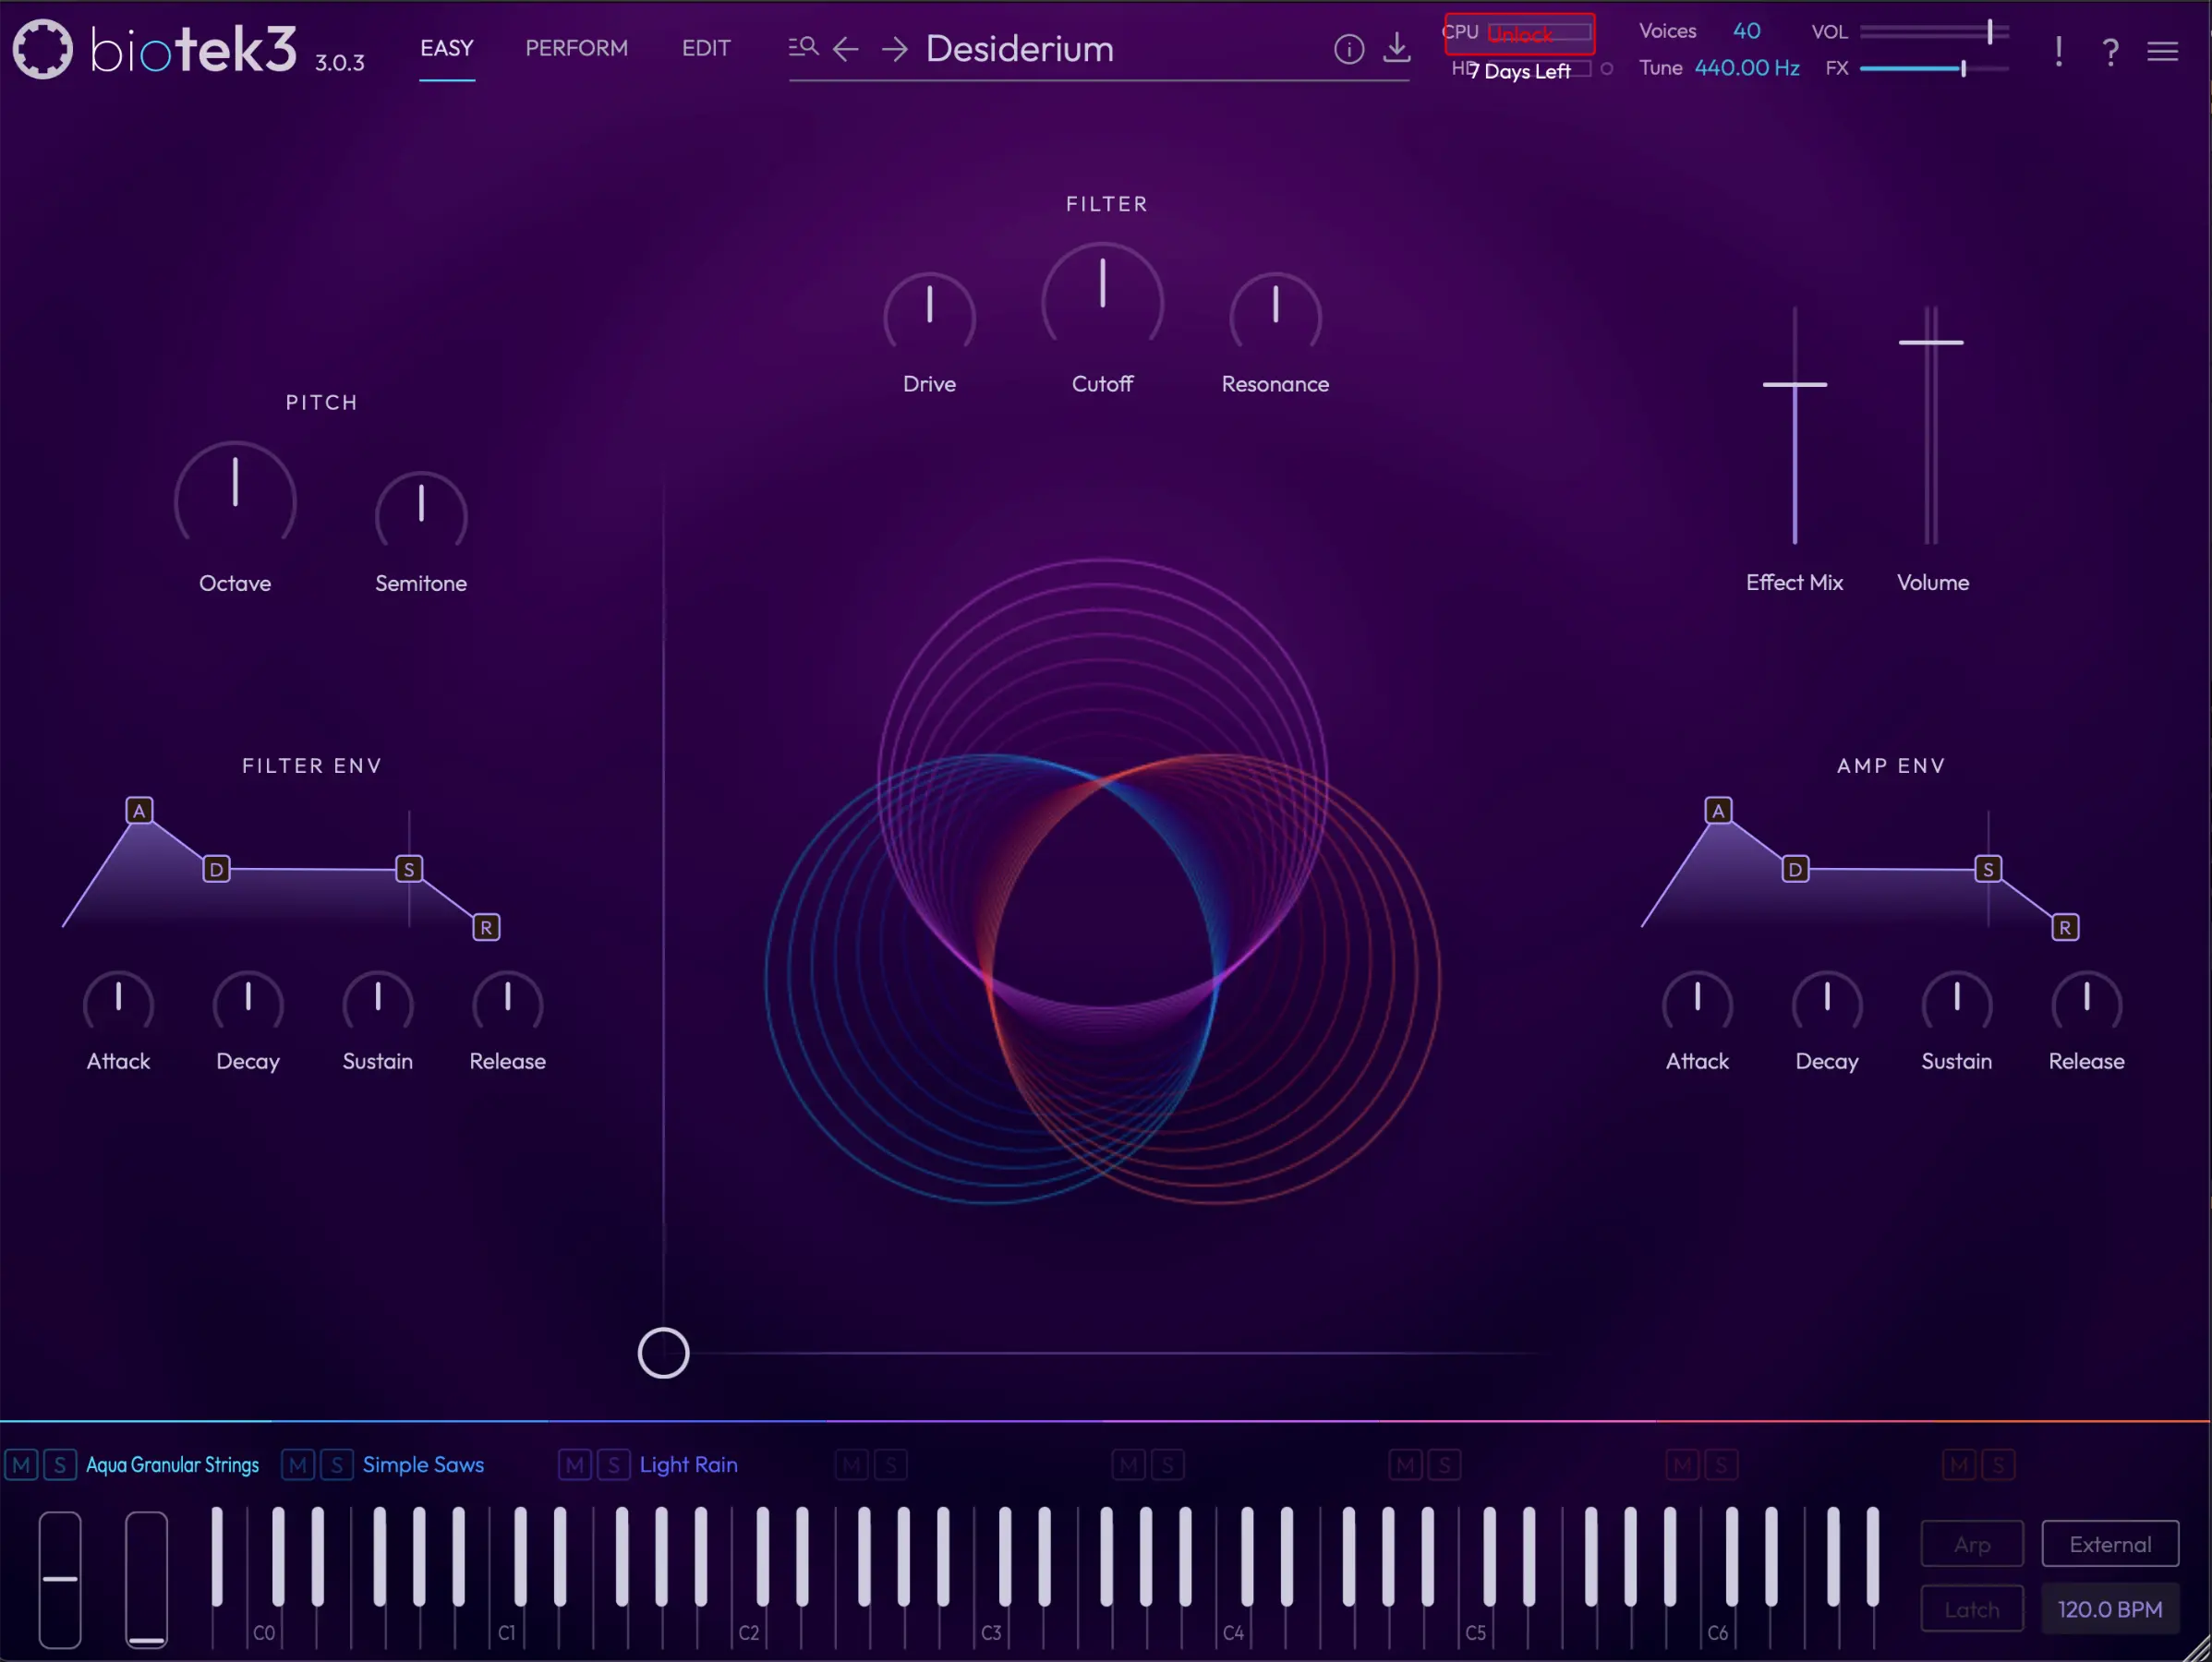The width and height of the screenshot is (2212, 1662).
Task: Switch to the EDIT tab
Action: pyautogui.click(x=706, y=48)
